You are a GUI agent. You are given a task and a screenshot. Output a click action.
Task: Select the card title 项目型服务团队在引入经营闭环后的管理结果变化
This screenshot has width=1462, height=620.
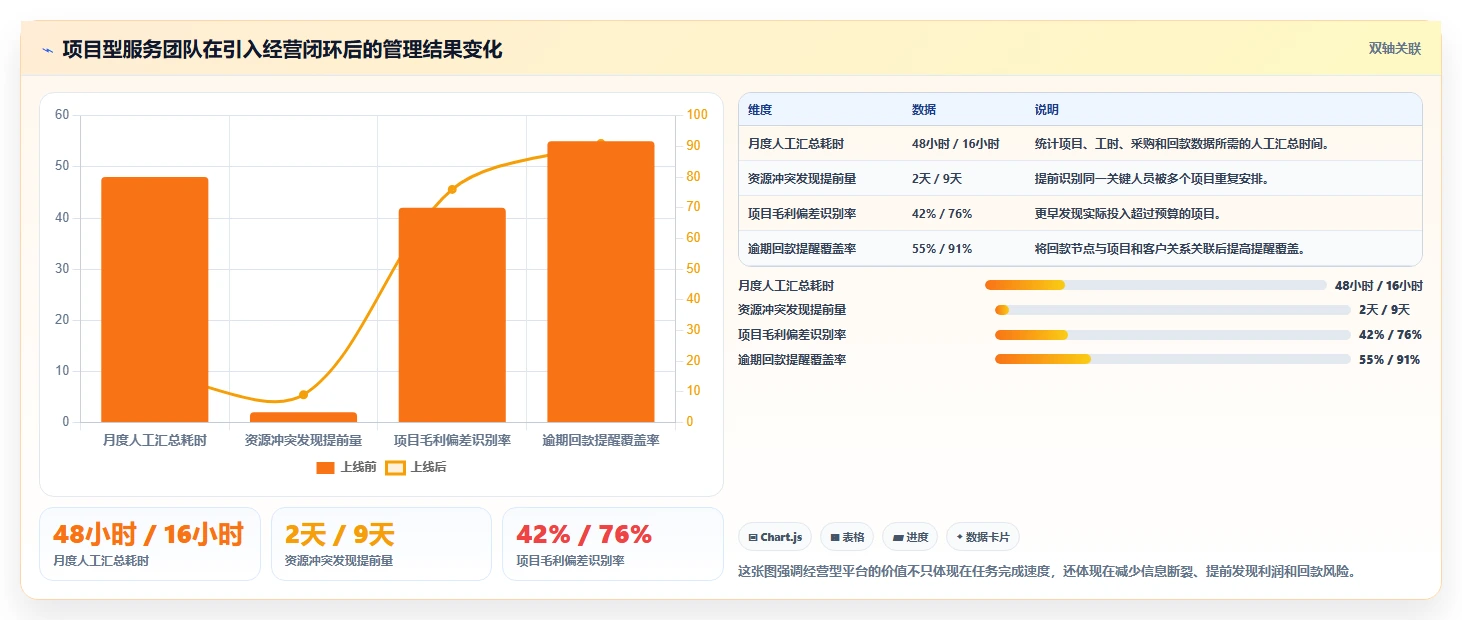[x=282, y=49]
